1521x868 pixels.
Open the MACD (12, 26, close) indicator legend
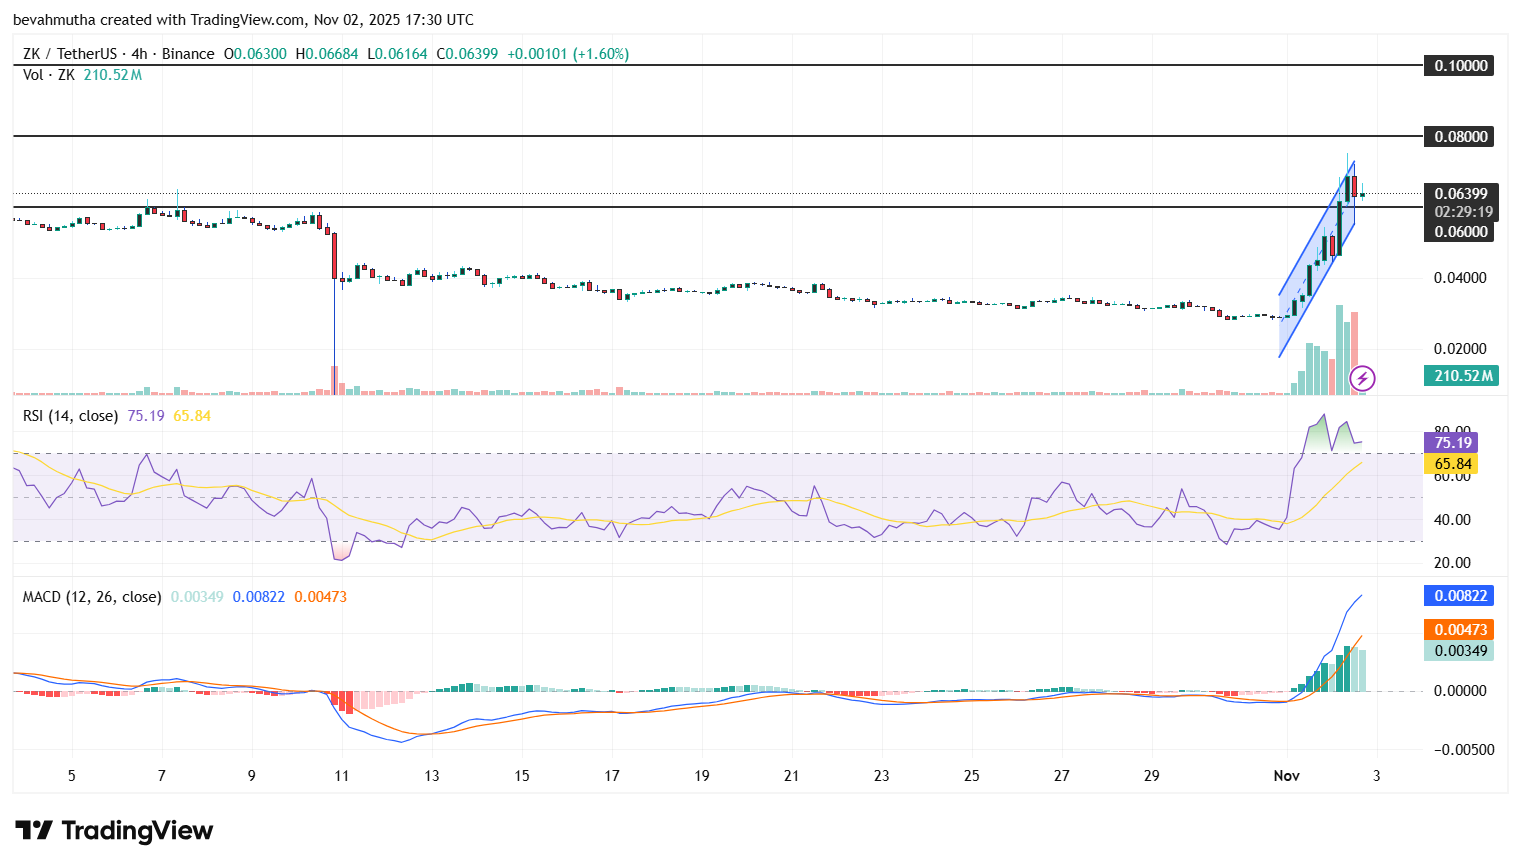coord(90,595)
